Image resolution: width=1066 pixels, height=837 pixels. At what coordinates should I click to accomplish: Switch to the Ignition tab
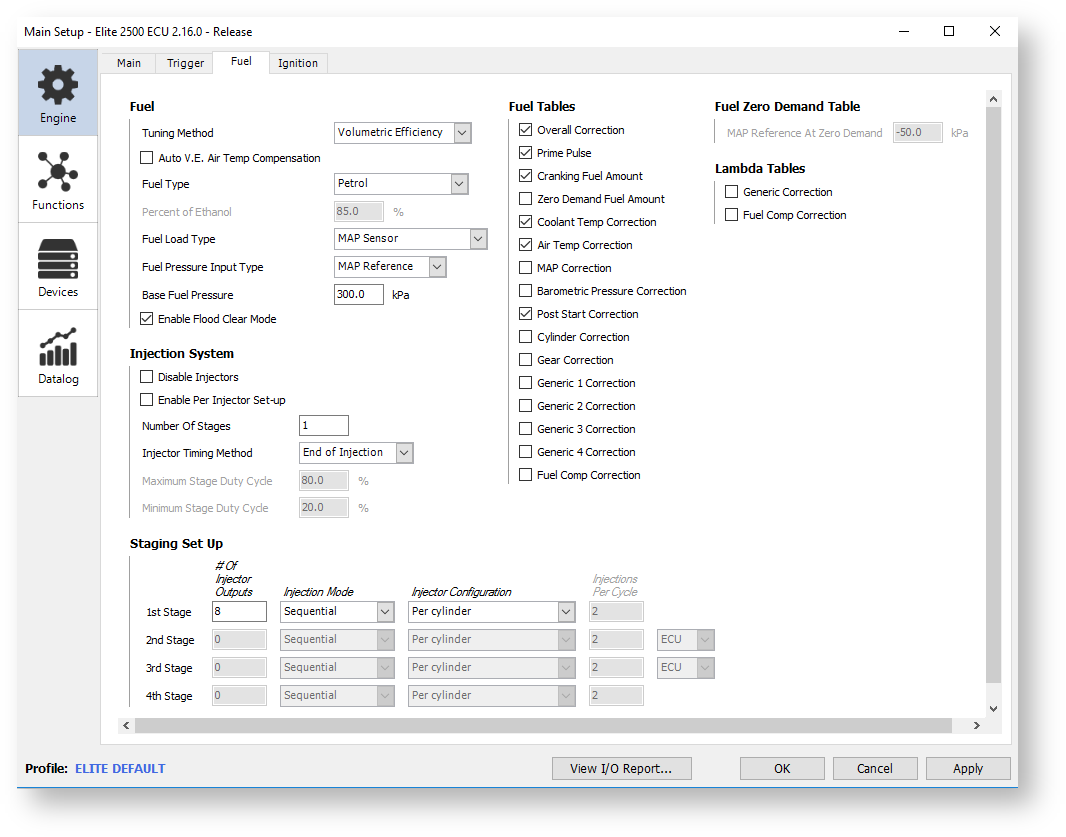click(x=298, y=63)
